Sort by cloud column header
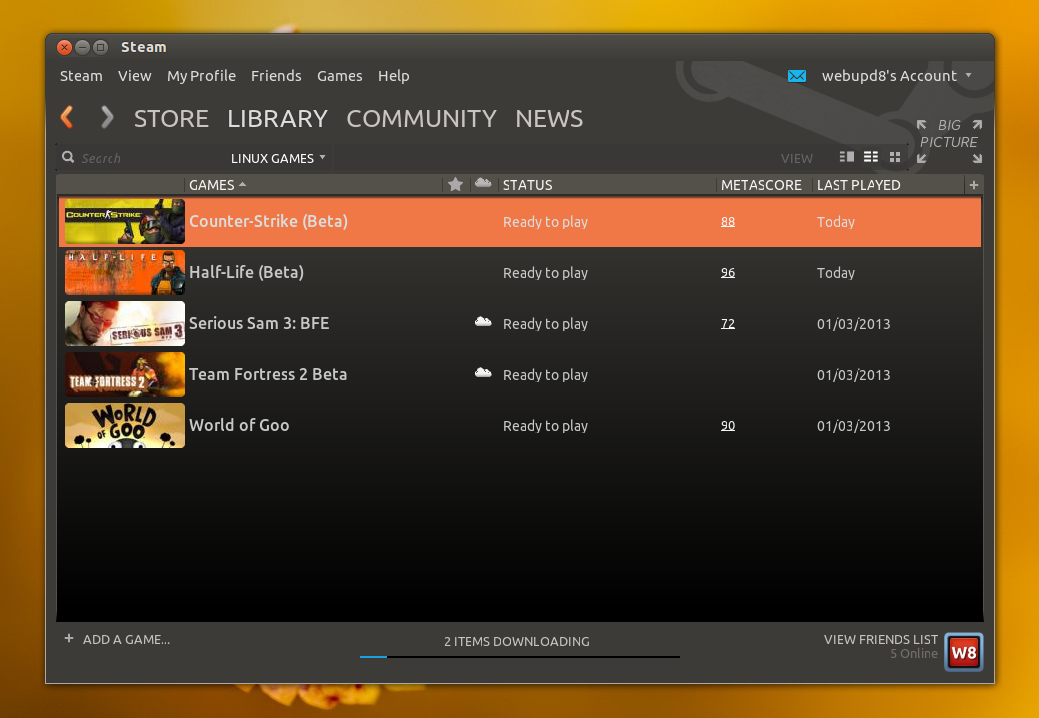 pyautogui.click(x=483, y=183)
